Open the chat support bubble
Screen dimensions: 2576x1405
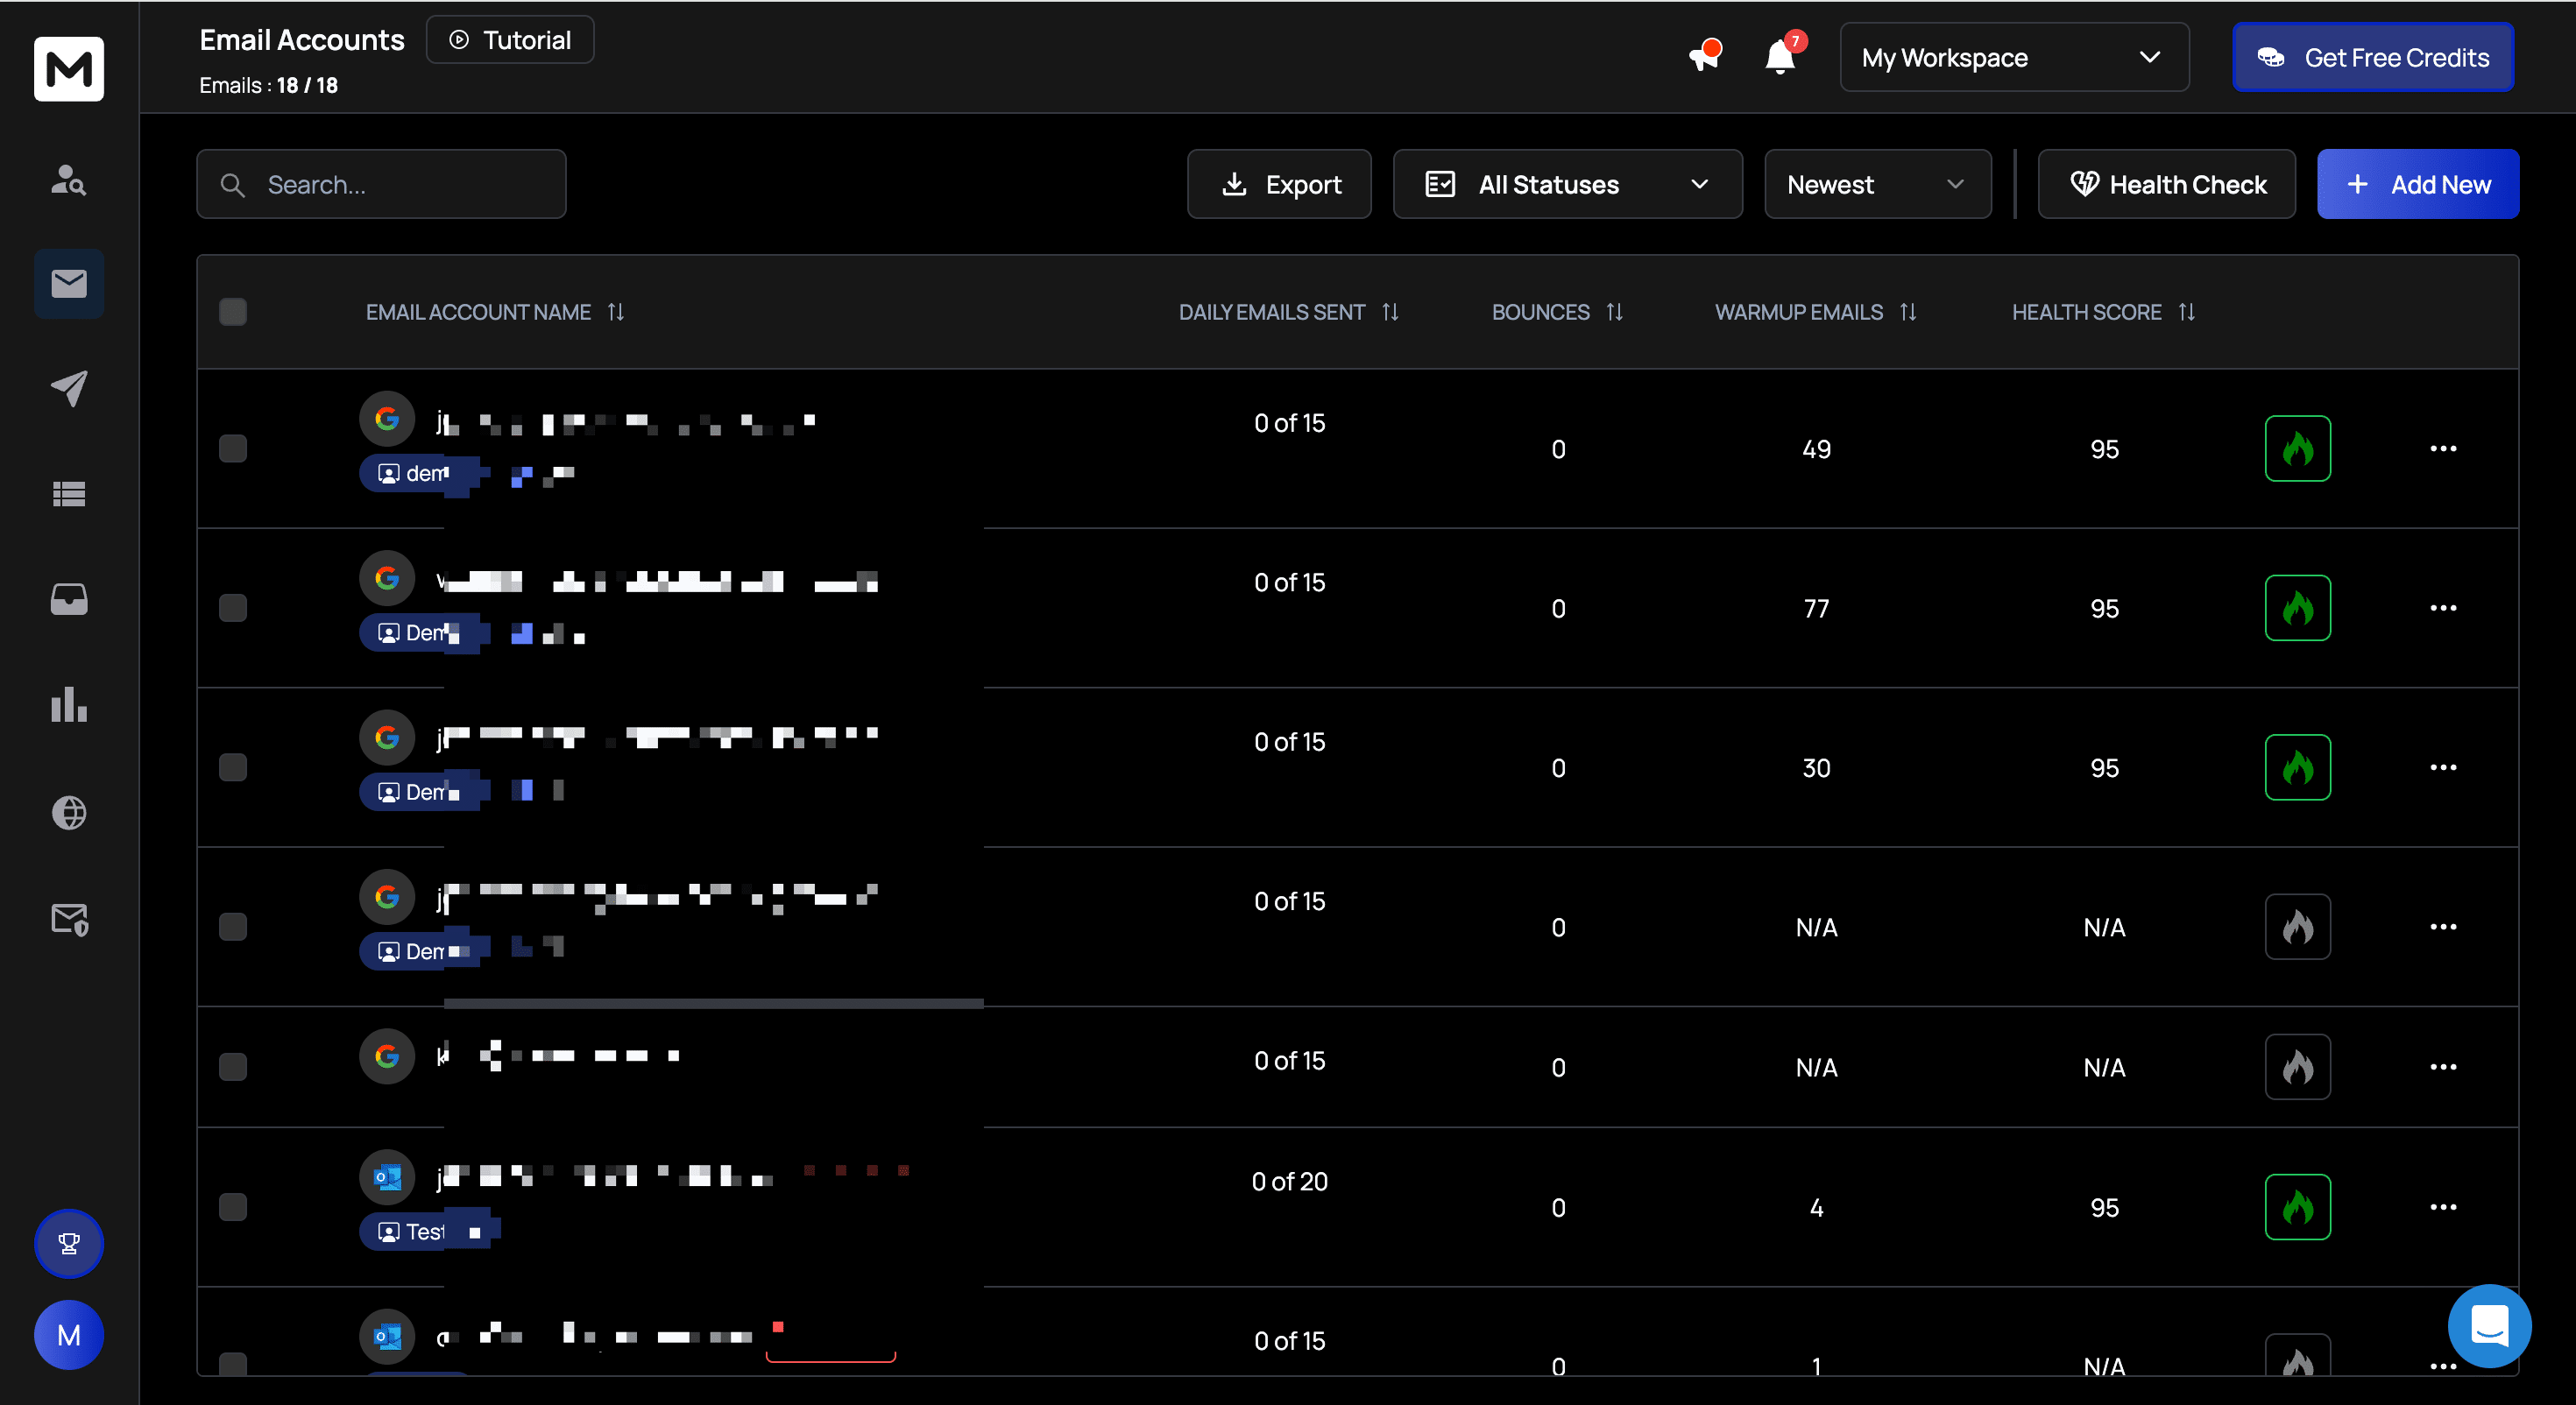[x=2488, y=1326]
